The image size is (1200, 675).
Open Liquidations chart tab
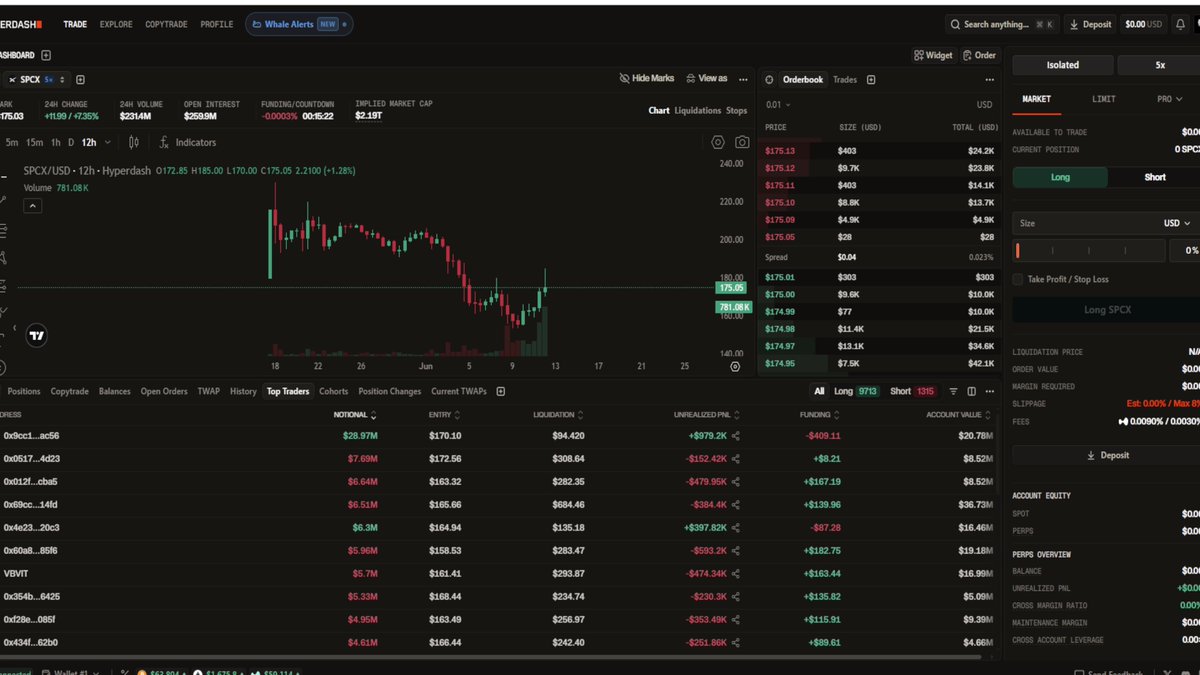click(x=697, y=111)
